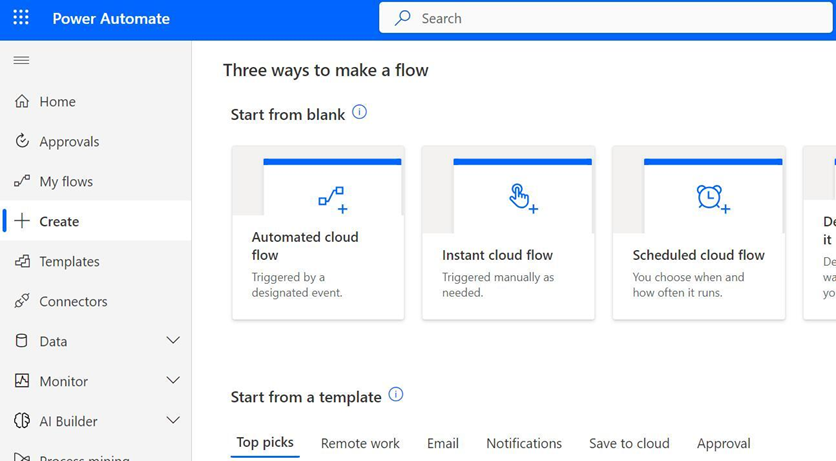836x461 pixels.
Task: Click the Scheduled cloud flow clock icon
Action: (713, 199)
